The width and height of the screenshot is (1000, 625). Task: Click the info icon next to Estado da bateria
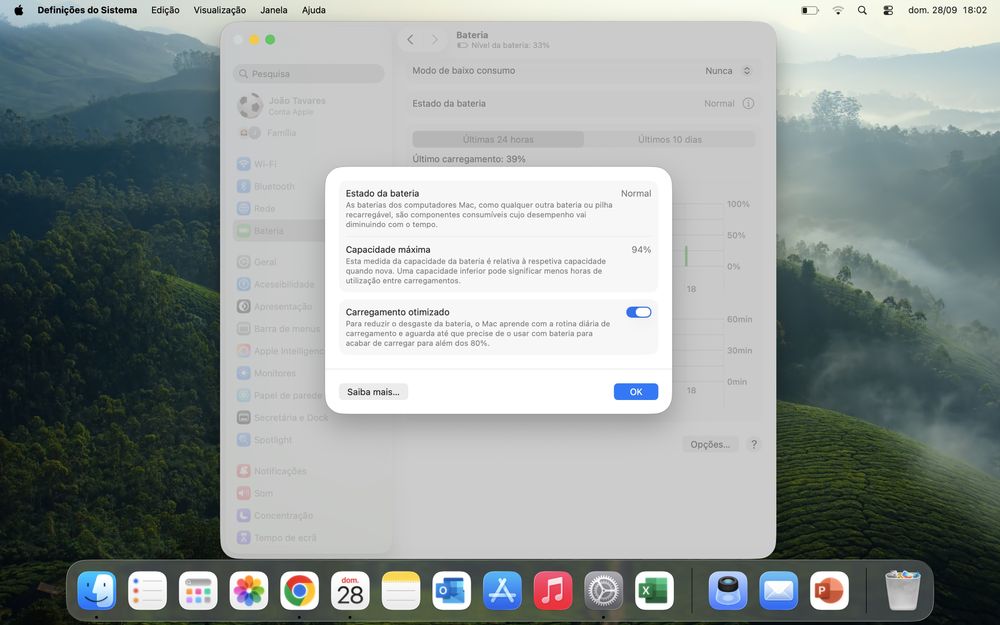pyautogui.click(x=748, y=103)
